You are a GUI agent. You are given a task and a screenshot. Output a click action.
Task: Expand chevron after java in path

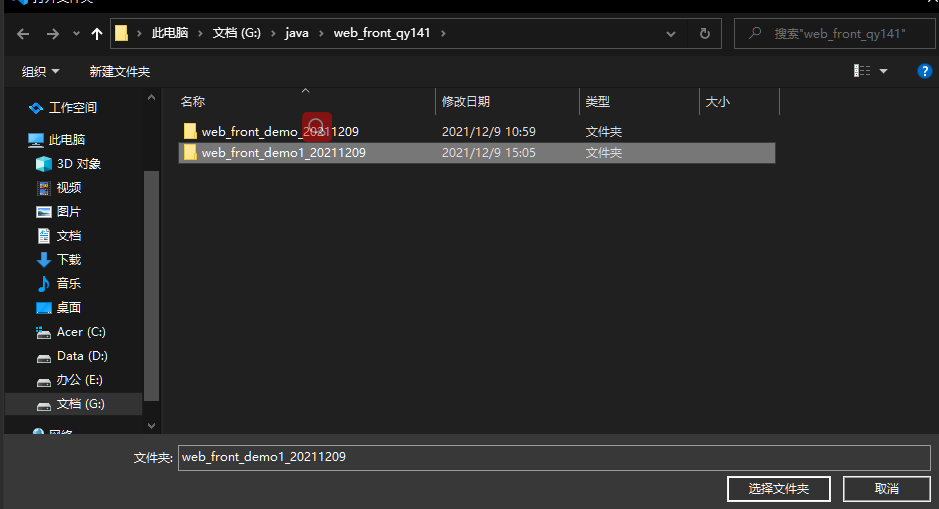point(321,34)
